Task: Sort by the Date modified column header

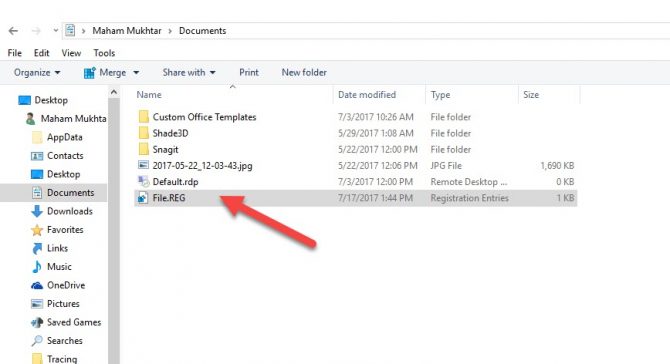Action: coord(367,95)
